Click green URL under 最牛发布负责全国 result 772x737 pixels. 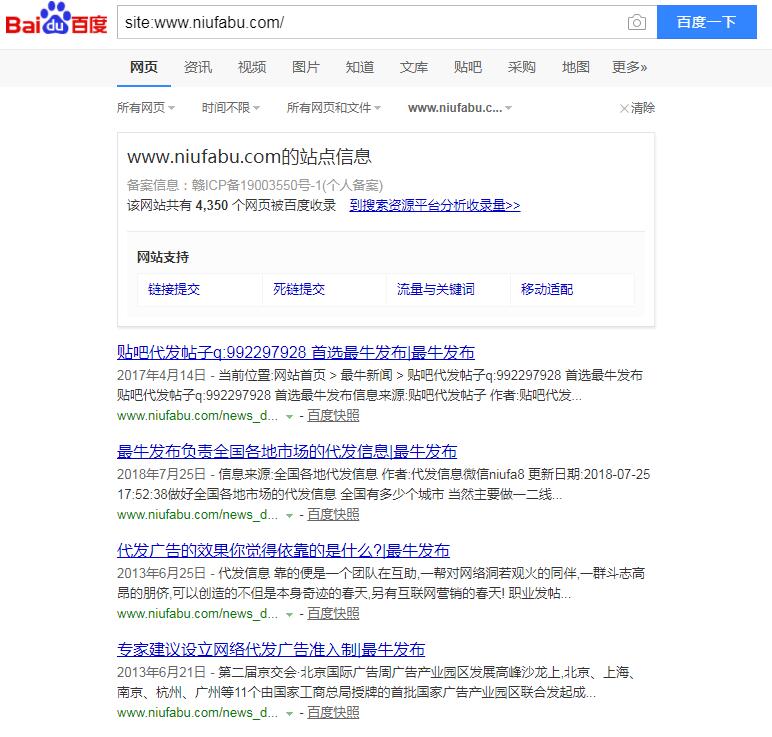(x=197, y=514)
